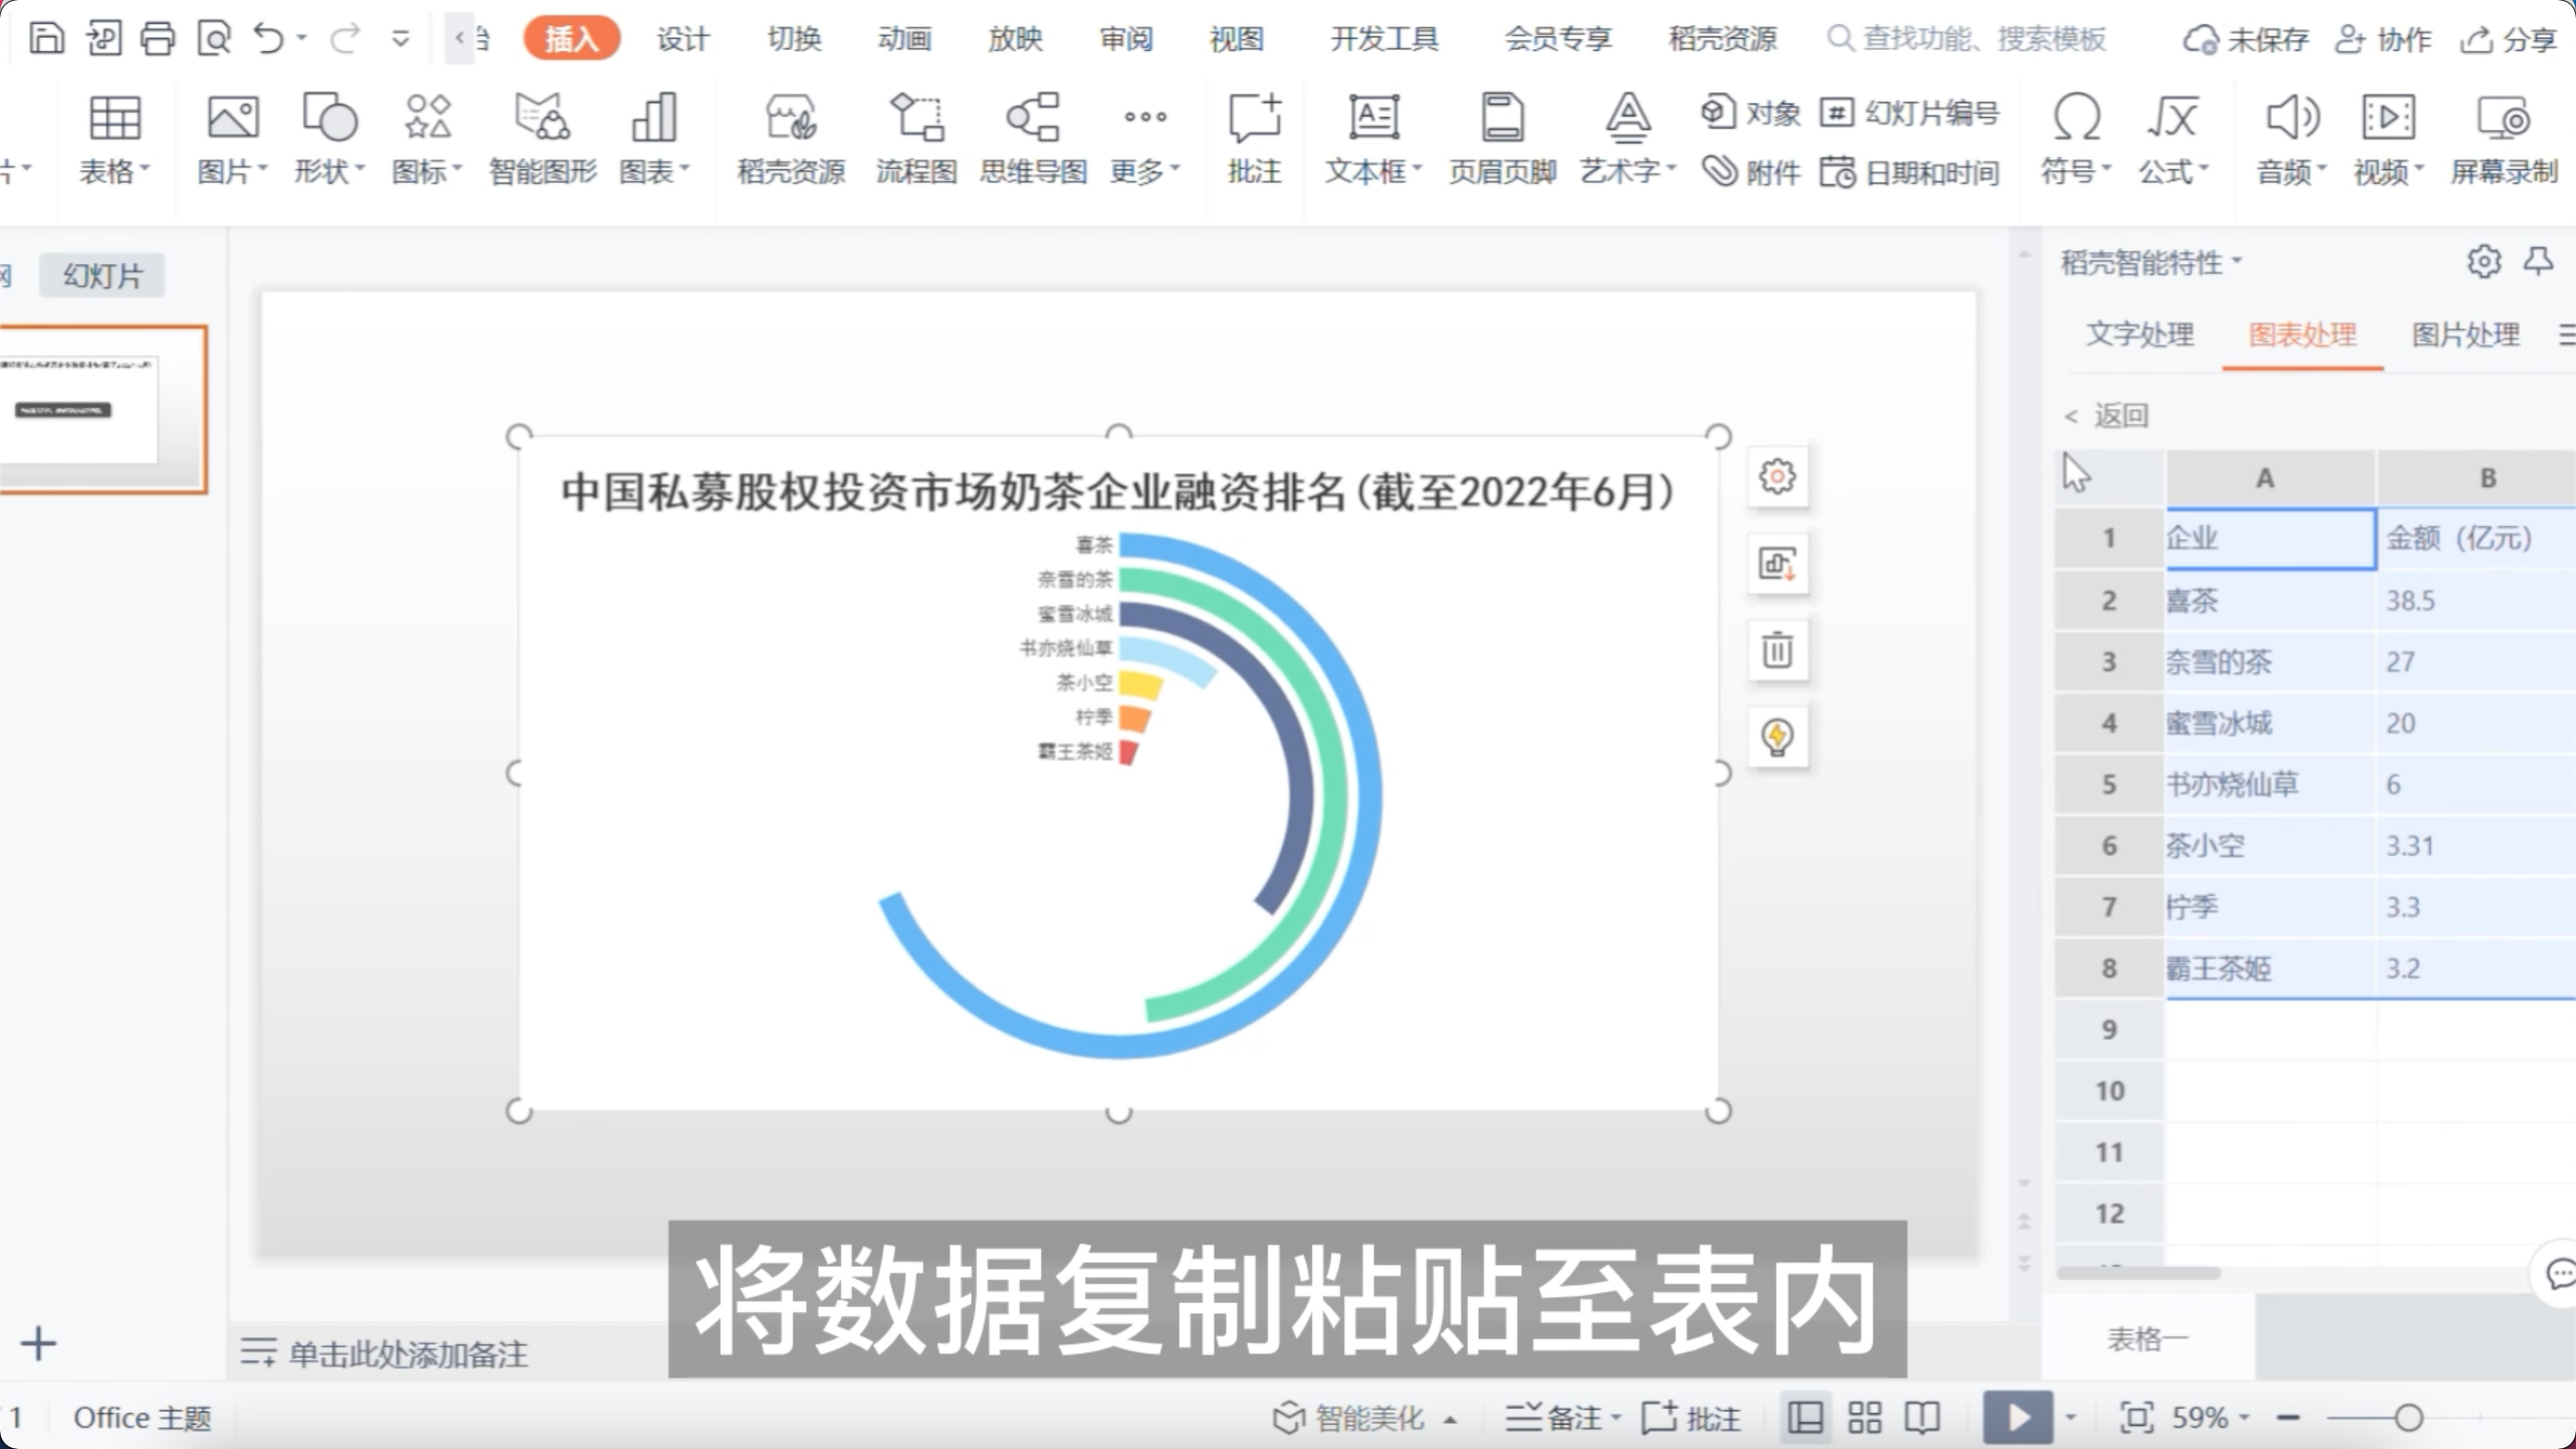Click the Undo arrow icon

pyautogui.click(x=268, y=38)
